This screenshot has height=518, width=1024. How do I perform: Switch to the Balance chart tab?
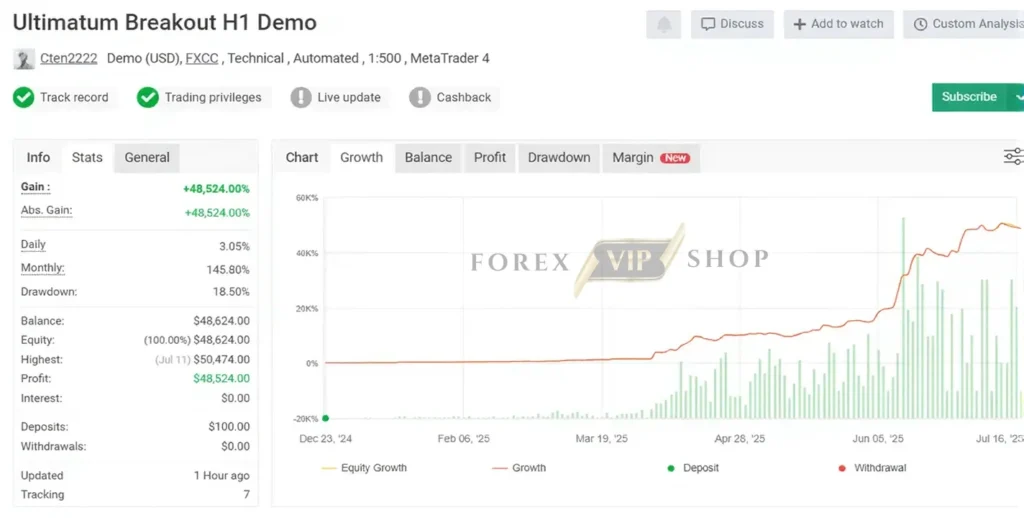point(428,157)
